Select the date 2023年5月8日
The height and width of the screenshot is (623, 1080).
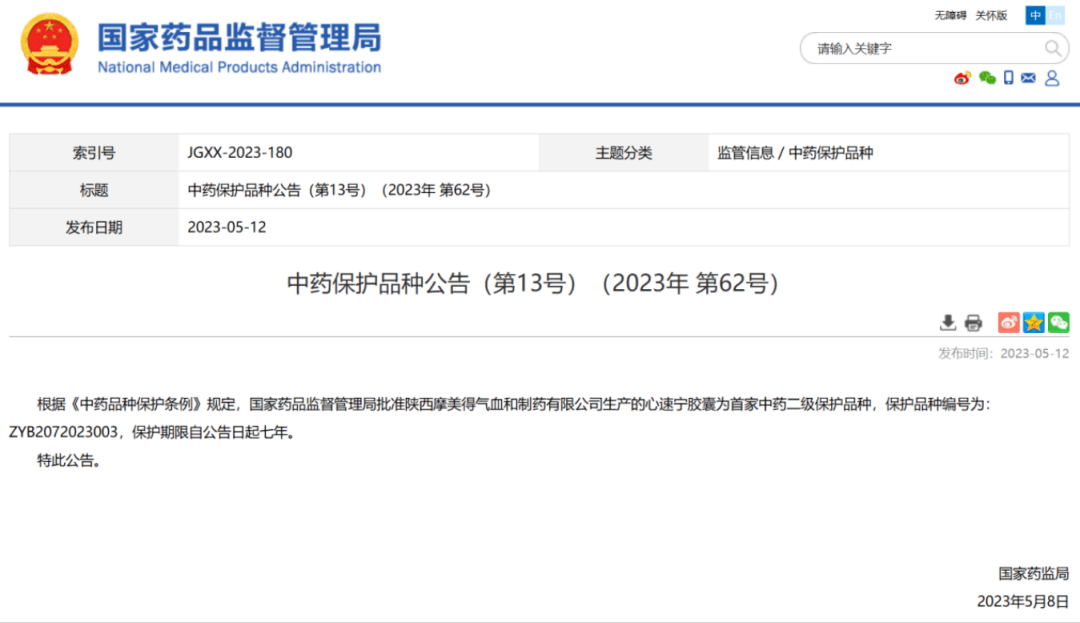coord(1023,601)
